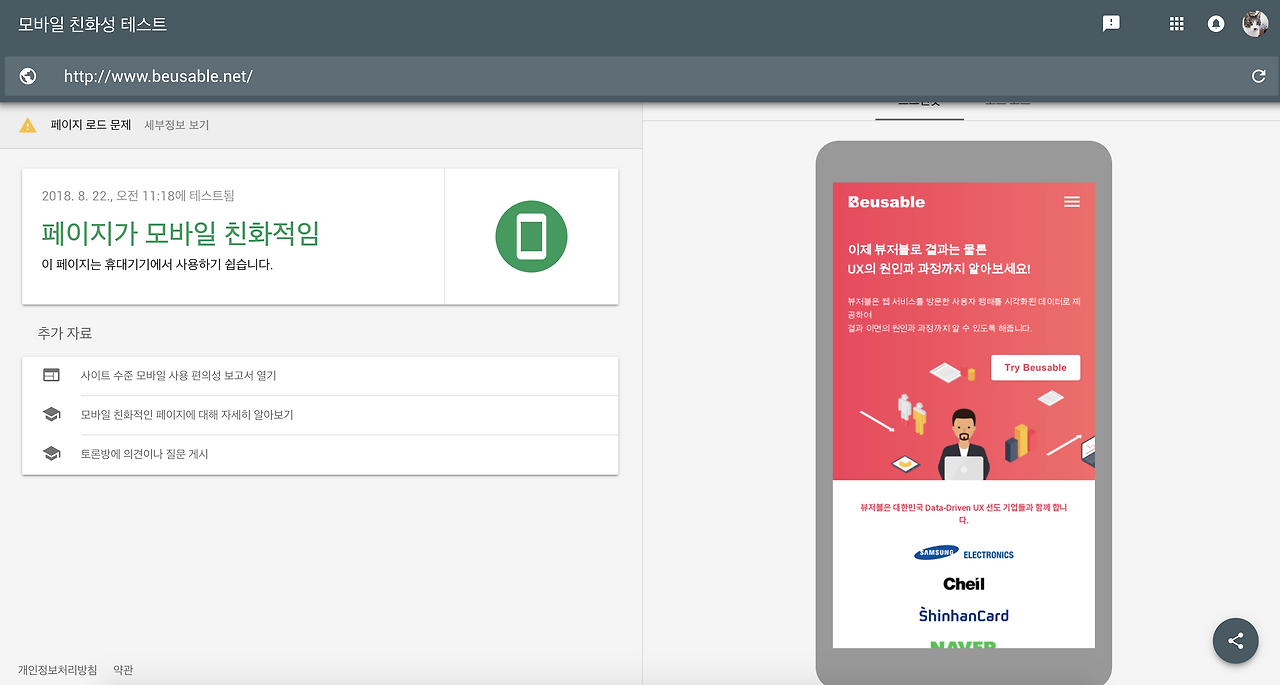Click the man with laptop illustration in preview

tap(964, 445)
